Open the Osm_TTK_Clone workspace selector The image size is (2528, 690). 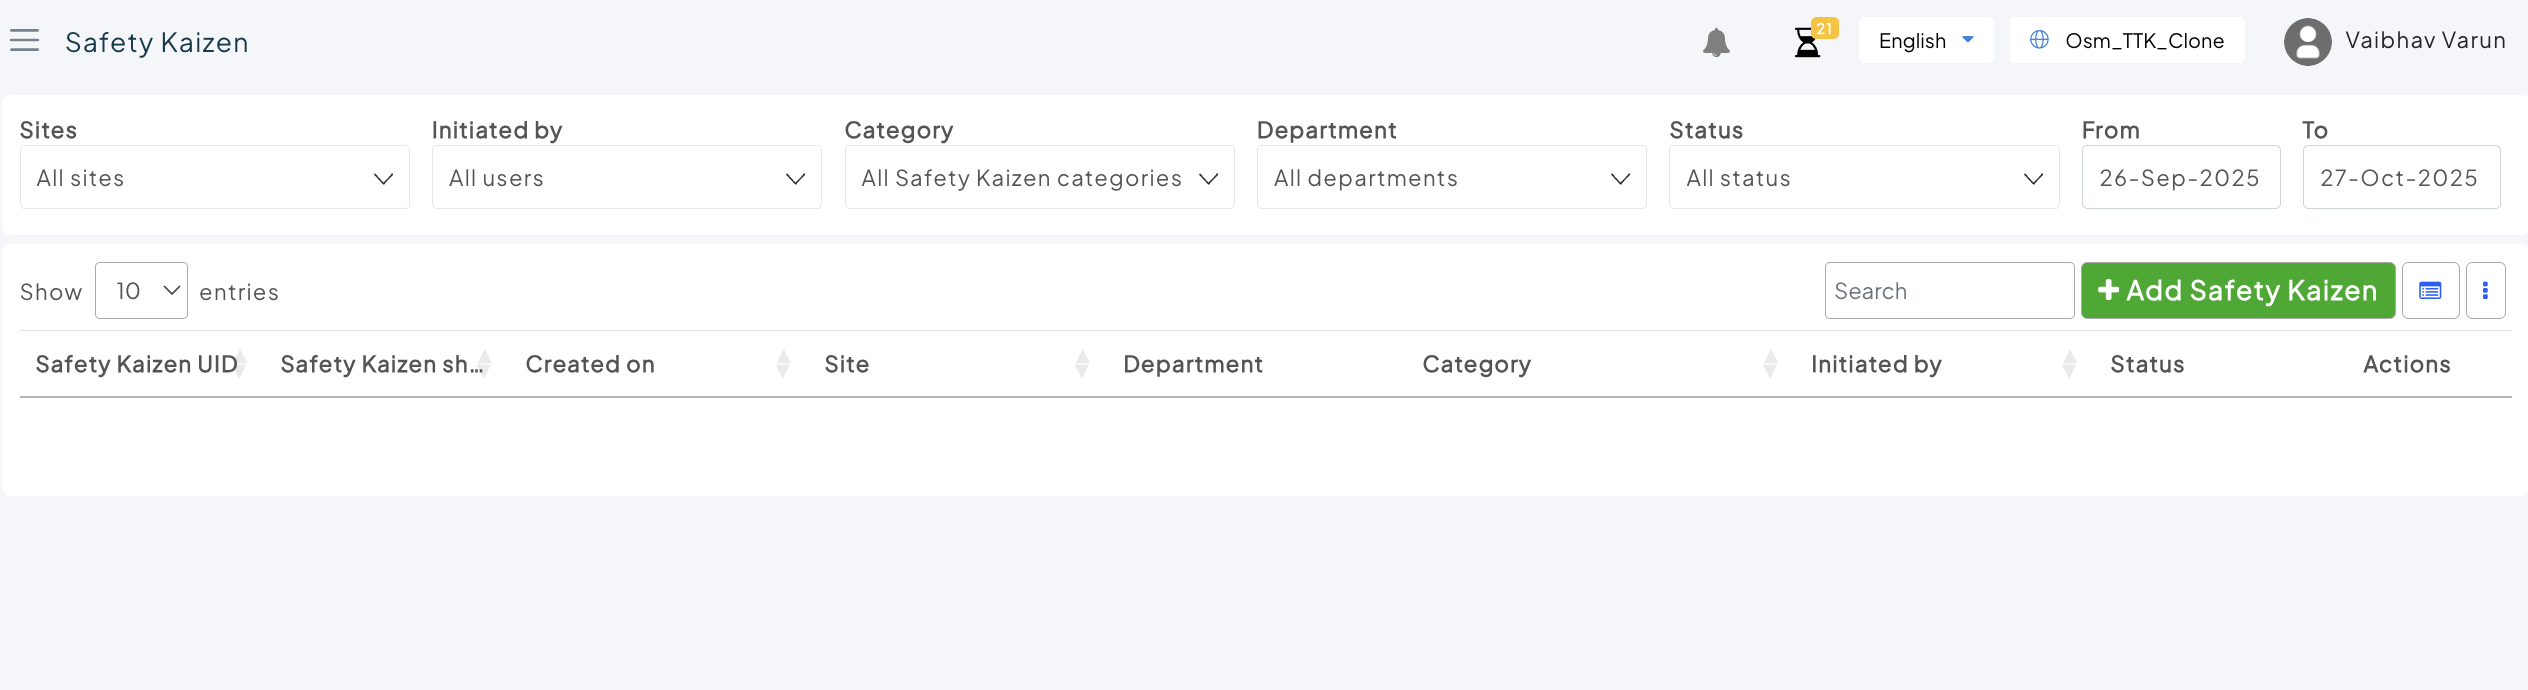(2127, 41)
